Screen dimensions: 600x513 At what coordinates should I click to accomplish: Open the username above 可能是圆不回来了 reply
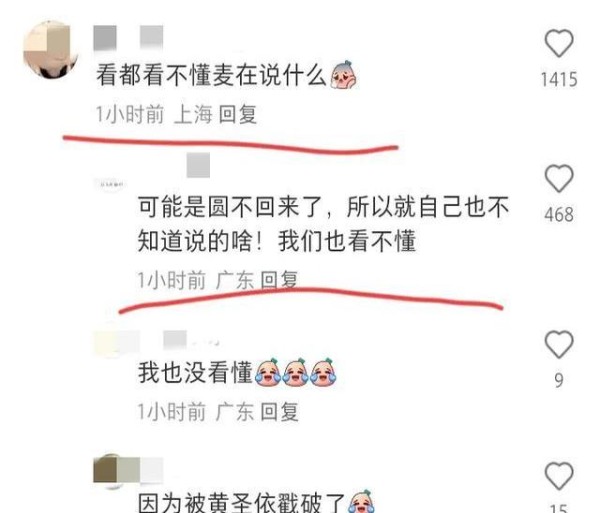198,165
